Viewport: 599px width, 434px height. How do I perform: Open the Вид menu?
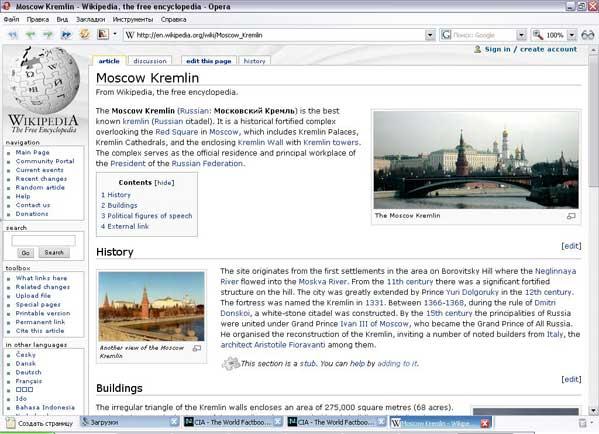[x=62, y=19]
